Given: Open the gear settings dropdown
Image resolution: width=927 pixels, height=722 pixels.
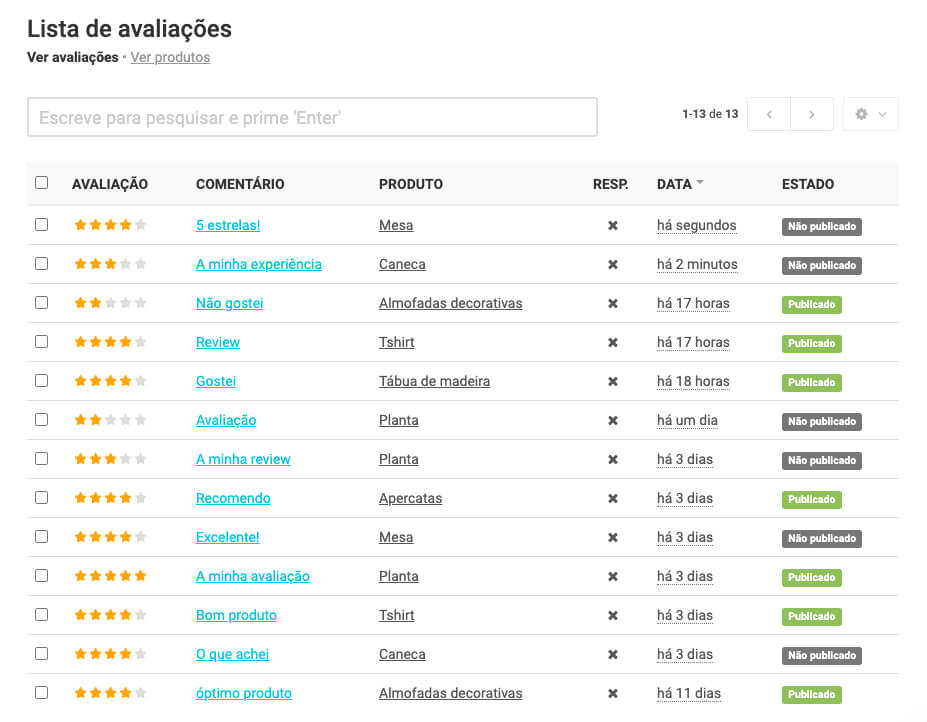Looking at the screenshot, I should tap(870, 115).
